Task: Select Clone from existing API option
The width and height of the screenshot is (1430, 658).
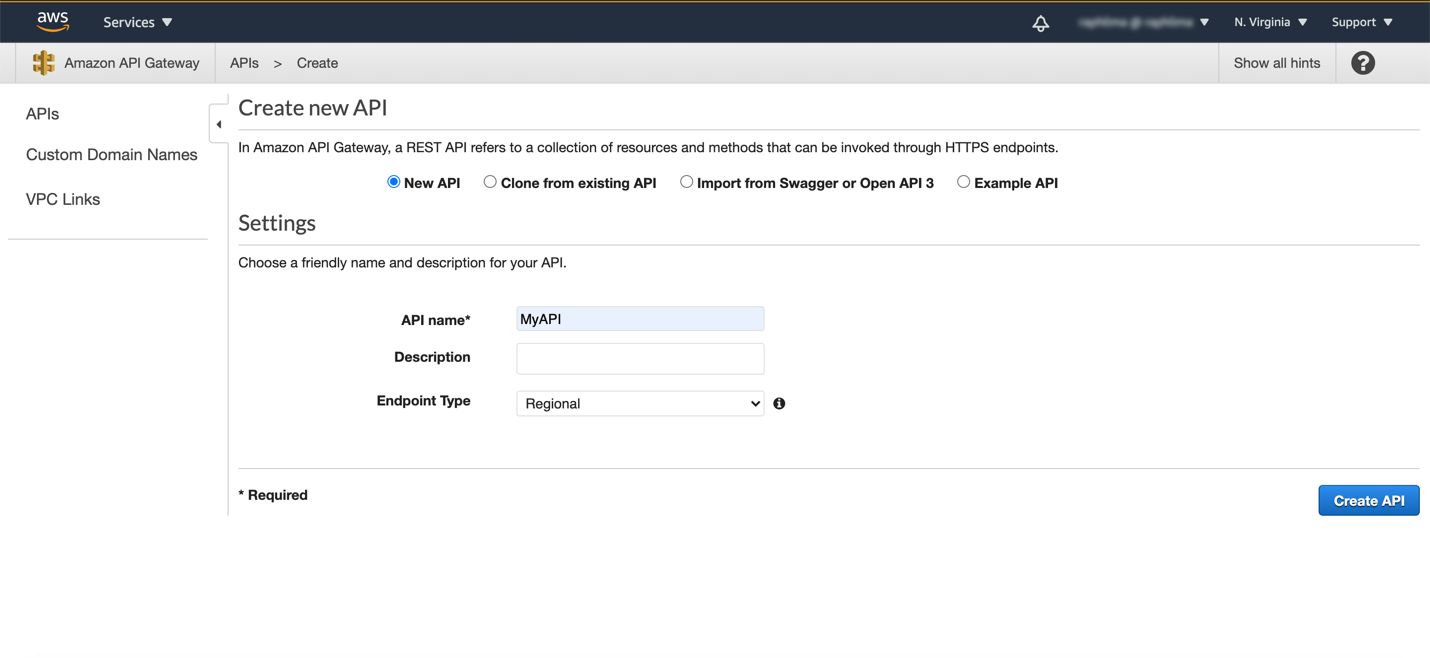Action: pyautogui.click(x=490, y=182)
